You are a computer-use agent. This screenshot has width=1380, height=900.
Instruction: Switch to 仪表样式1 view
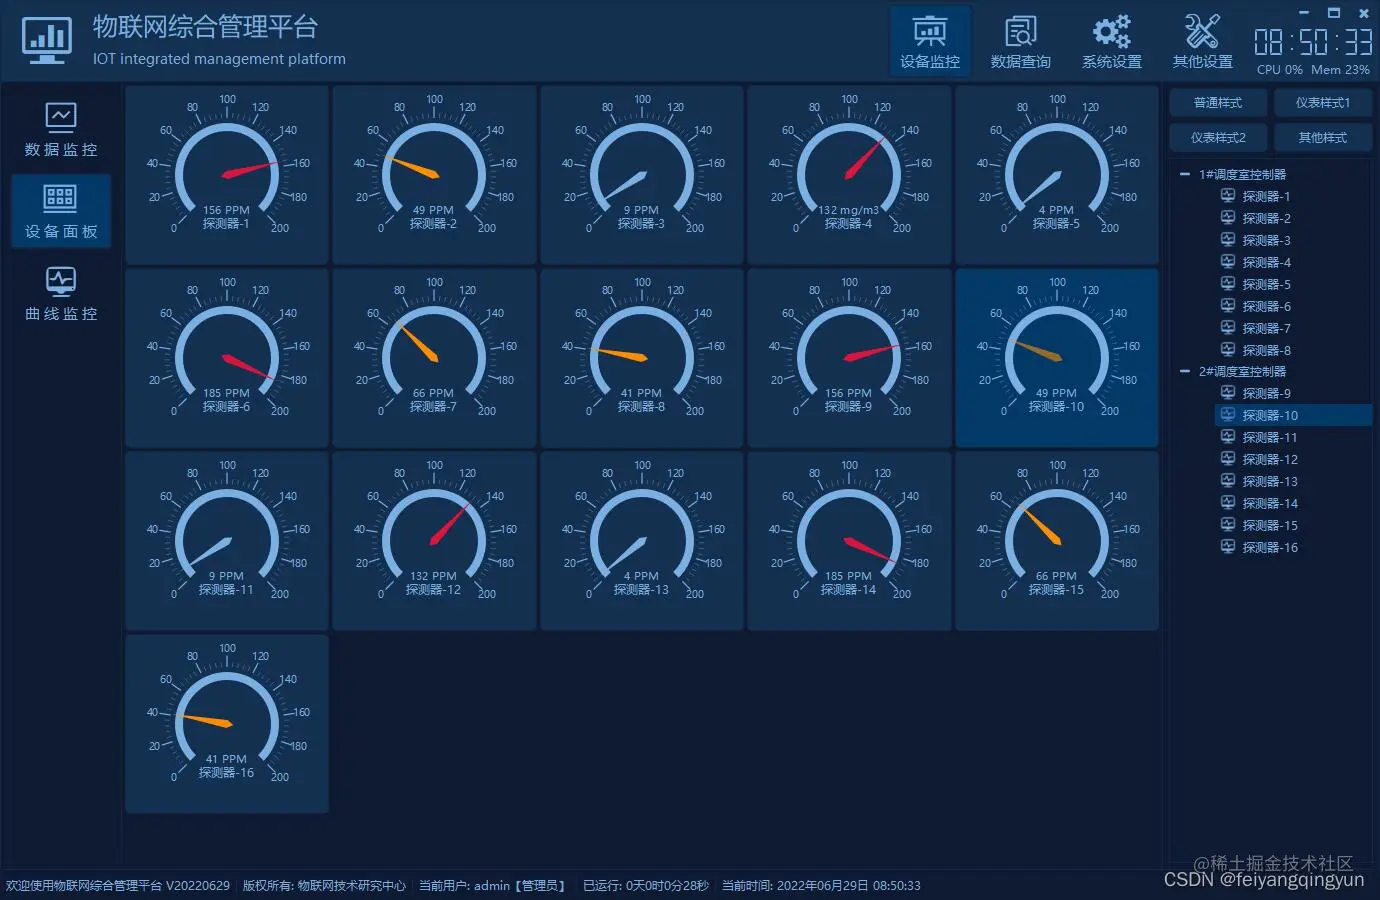tap(1323, 103)
